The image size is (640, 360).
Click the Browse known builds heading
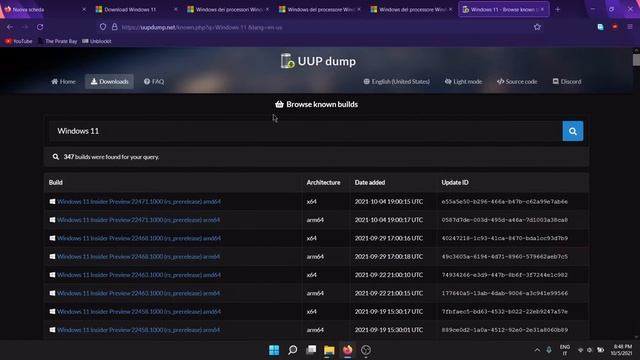(x=317, y=104)
